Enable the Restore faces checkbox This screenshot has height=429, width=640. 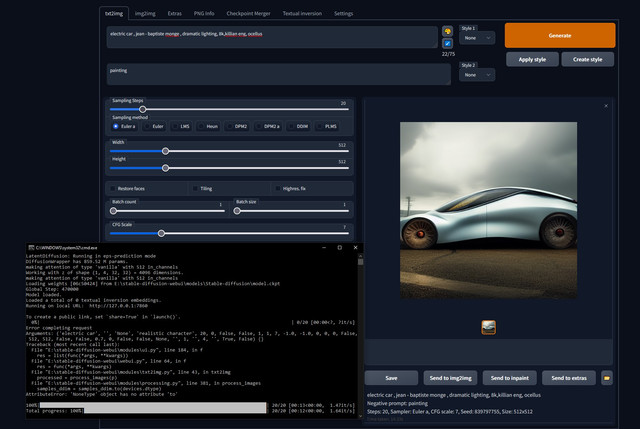[113, 189]
